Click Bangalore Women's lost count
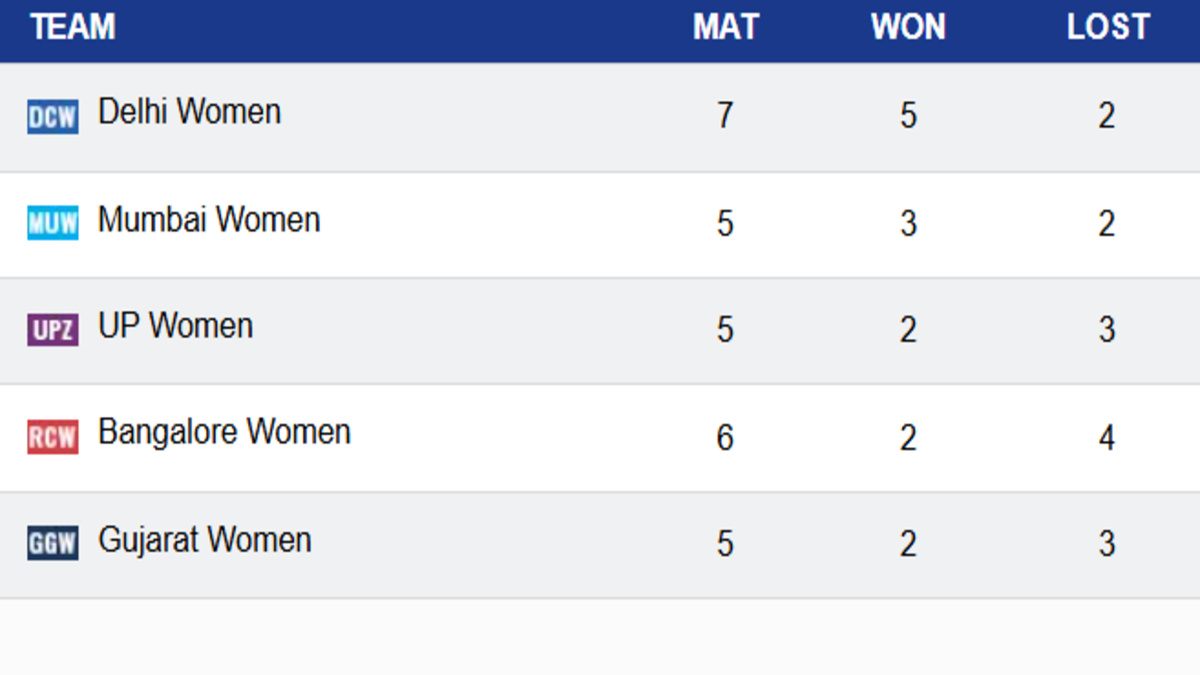Viewport: 1200px width, 675px height. [x=1107, y=438]
